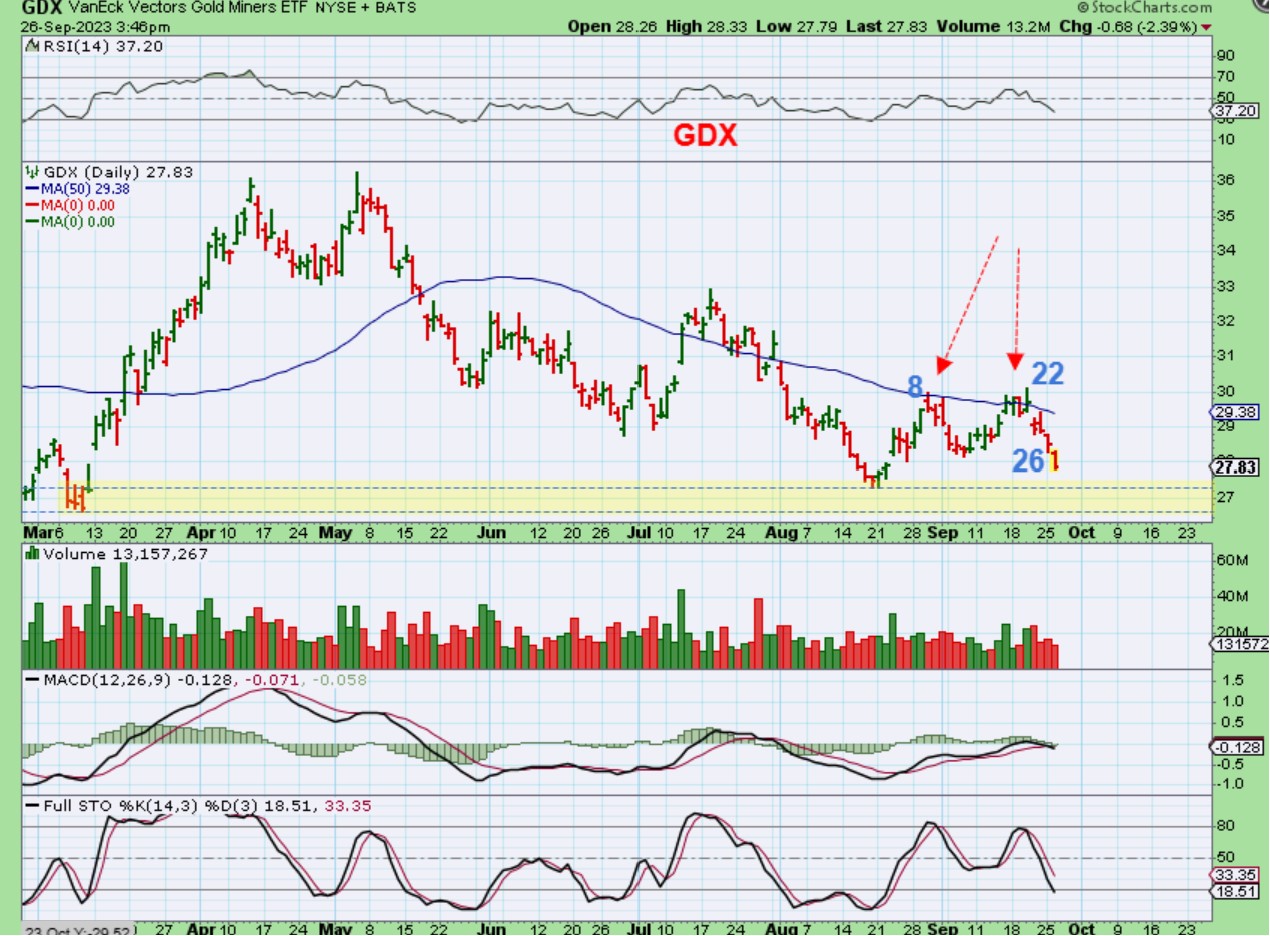
Task: Click the MA(50) 29.38 legend entry
Action: pyautogui.click(x=78, y=188)
